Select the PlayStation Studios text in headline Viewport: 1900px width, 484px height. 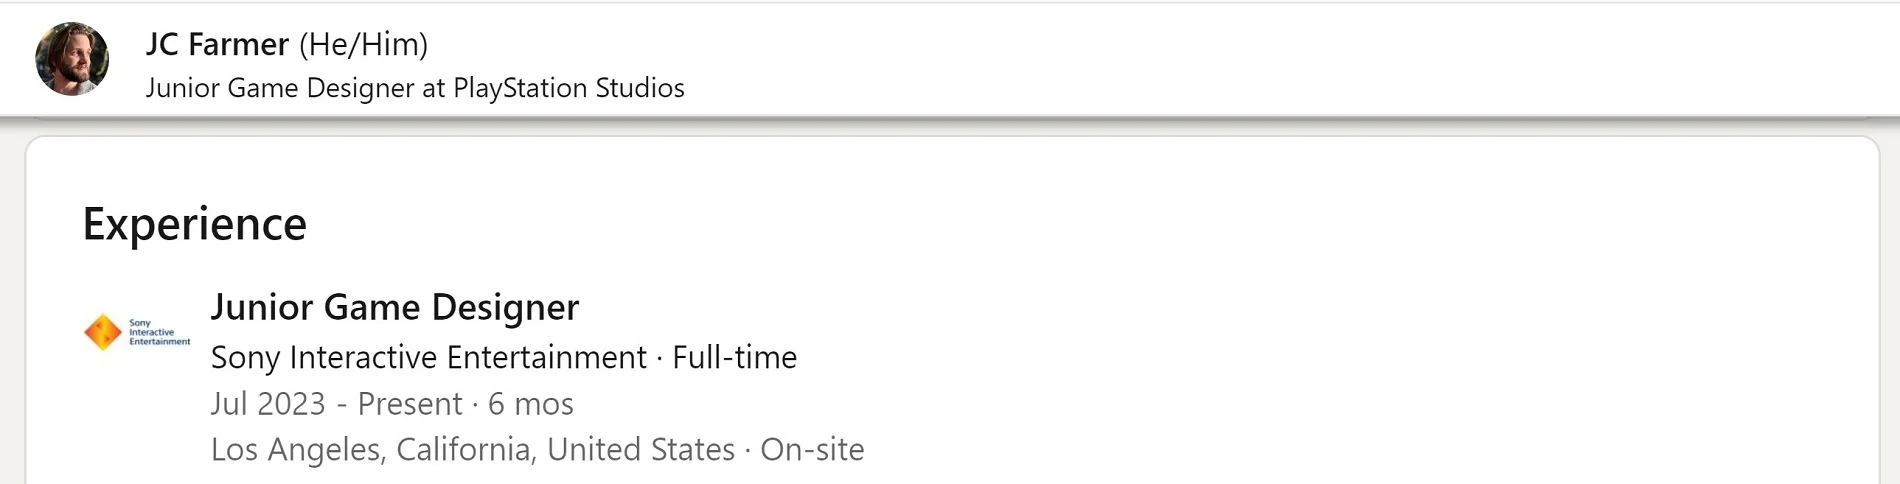tap(568, 88)
